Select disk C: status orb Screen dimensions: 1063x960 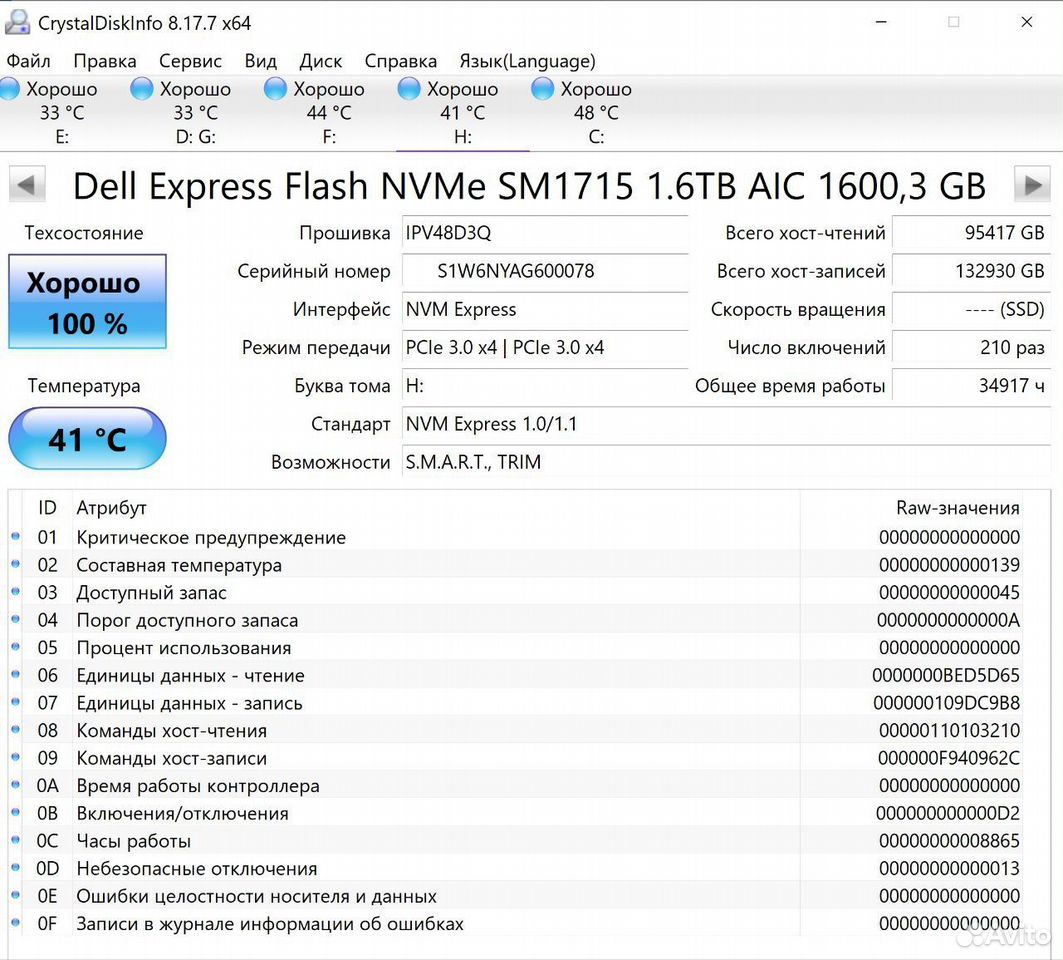click(542, 89)
